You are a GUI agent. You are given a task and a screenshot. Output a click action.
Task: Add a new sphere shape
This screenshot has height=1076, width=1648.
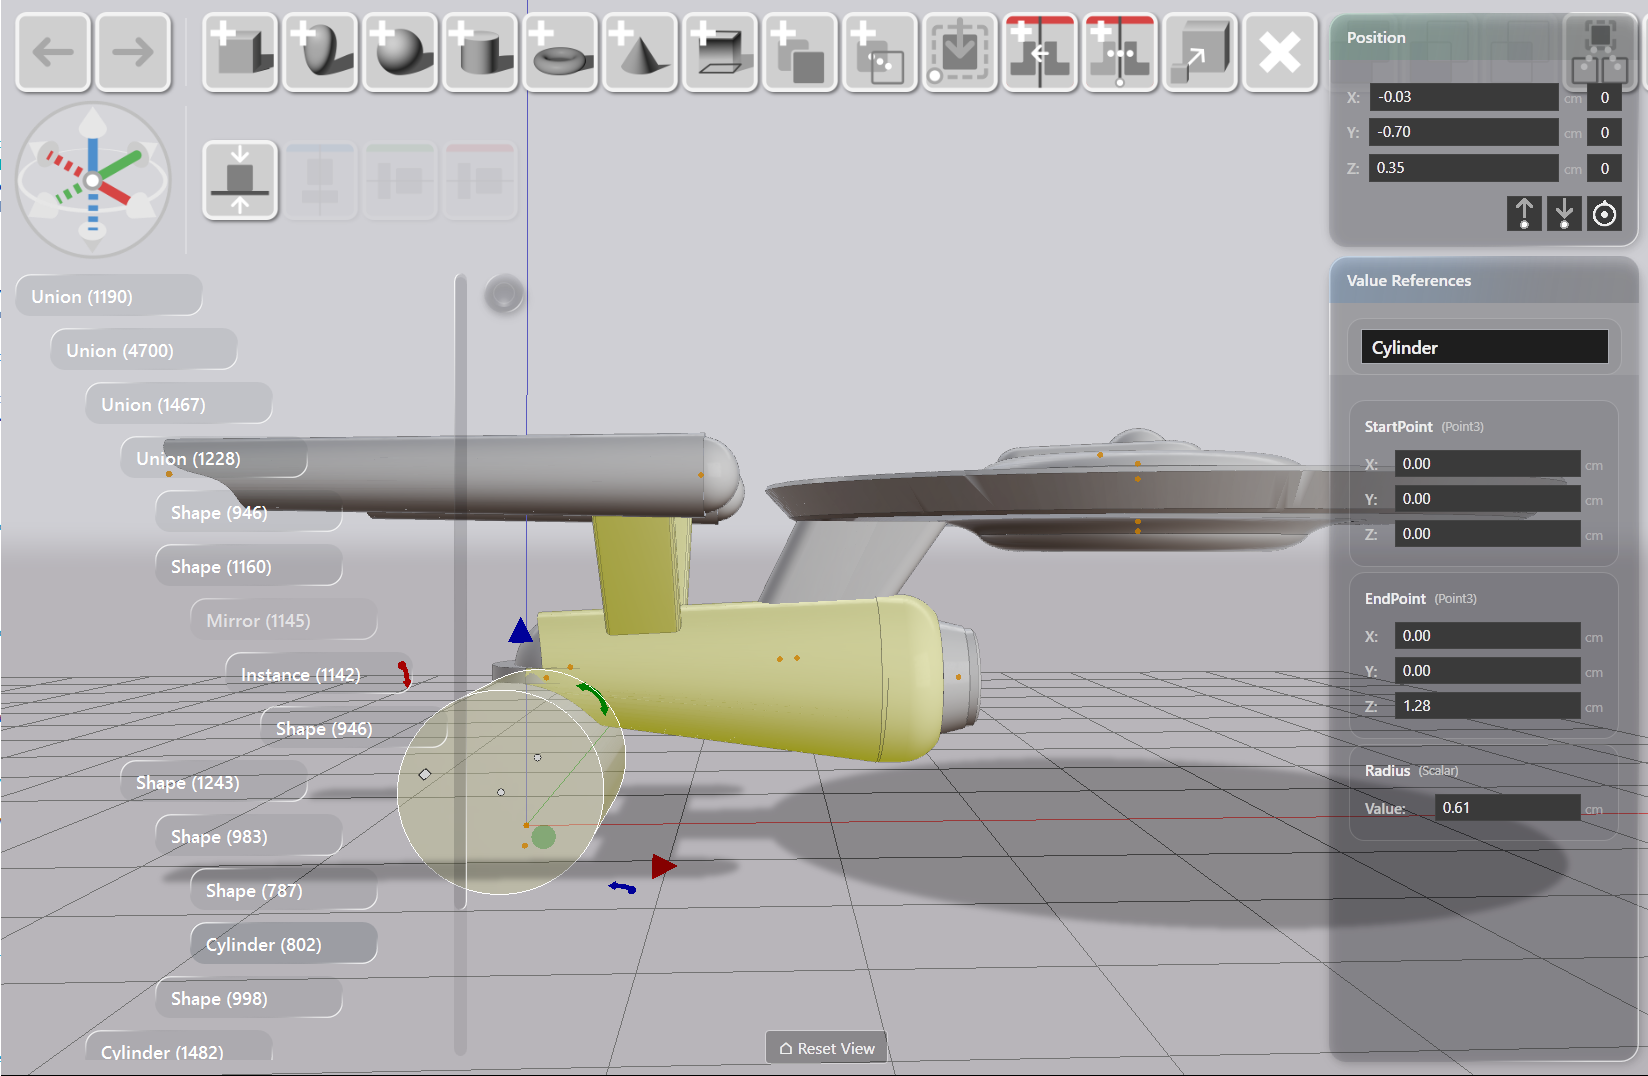coord(400,52)
